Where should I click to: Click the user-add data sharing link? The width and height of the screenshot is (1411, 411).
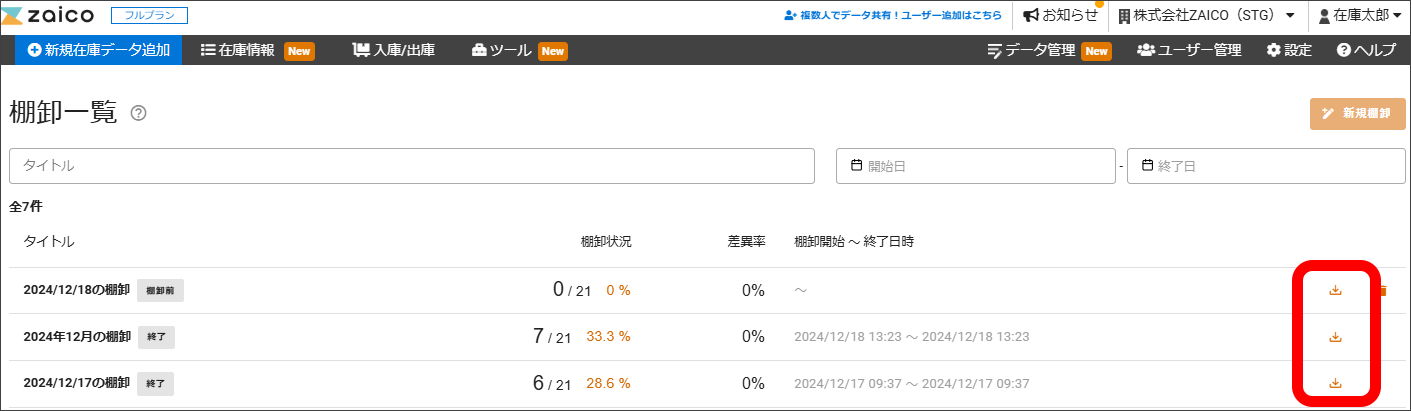(x=893, y=16)
